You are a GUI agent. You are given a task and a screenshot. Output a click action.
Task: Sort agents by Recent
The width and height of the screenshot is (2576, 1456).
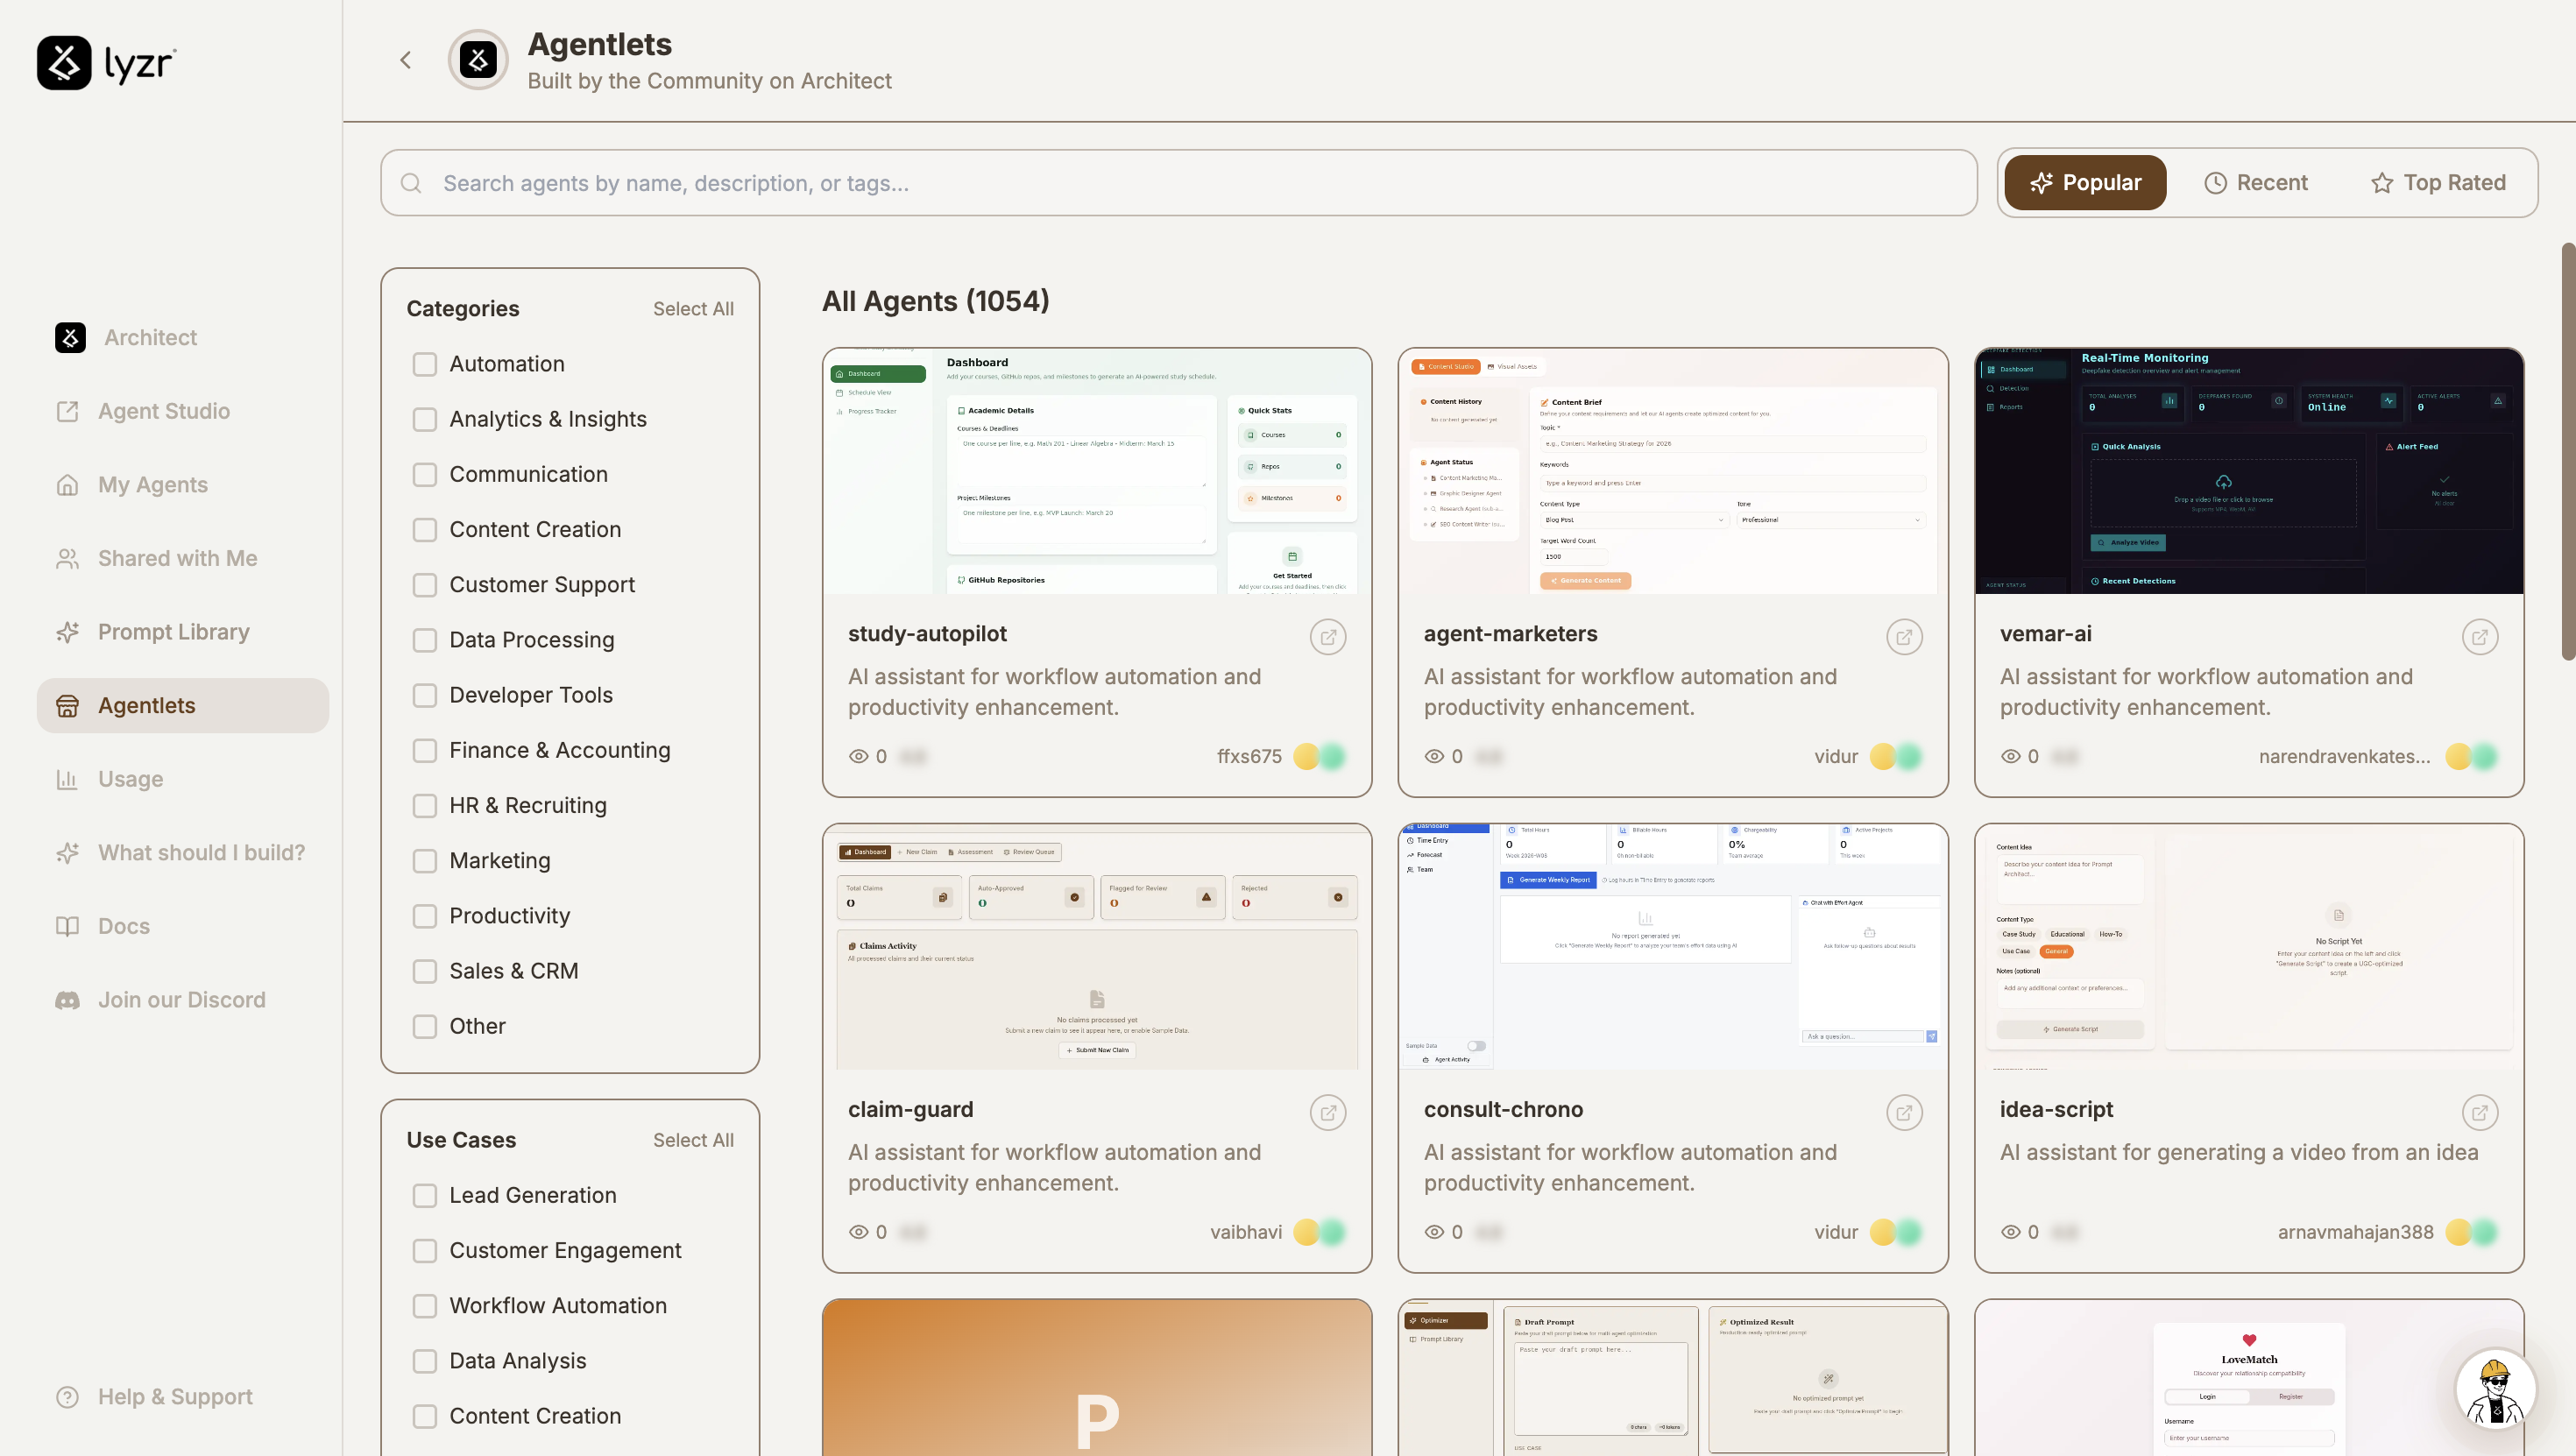pos(2256,183)
